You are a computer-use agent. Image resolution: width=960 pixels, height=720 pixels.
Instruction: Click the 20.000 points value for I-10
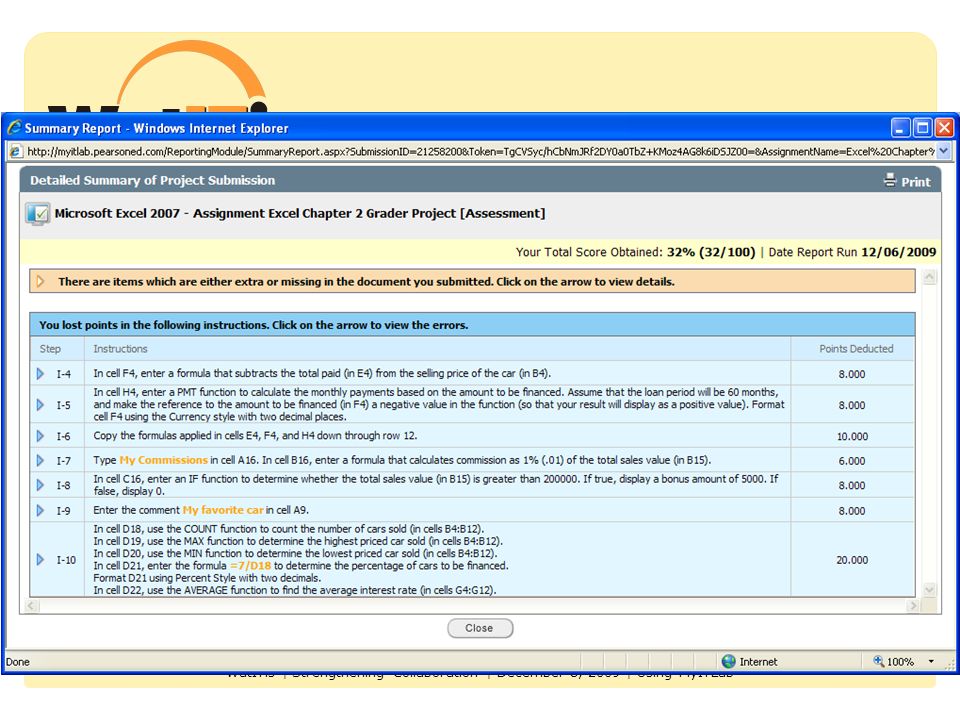[852, 560]
